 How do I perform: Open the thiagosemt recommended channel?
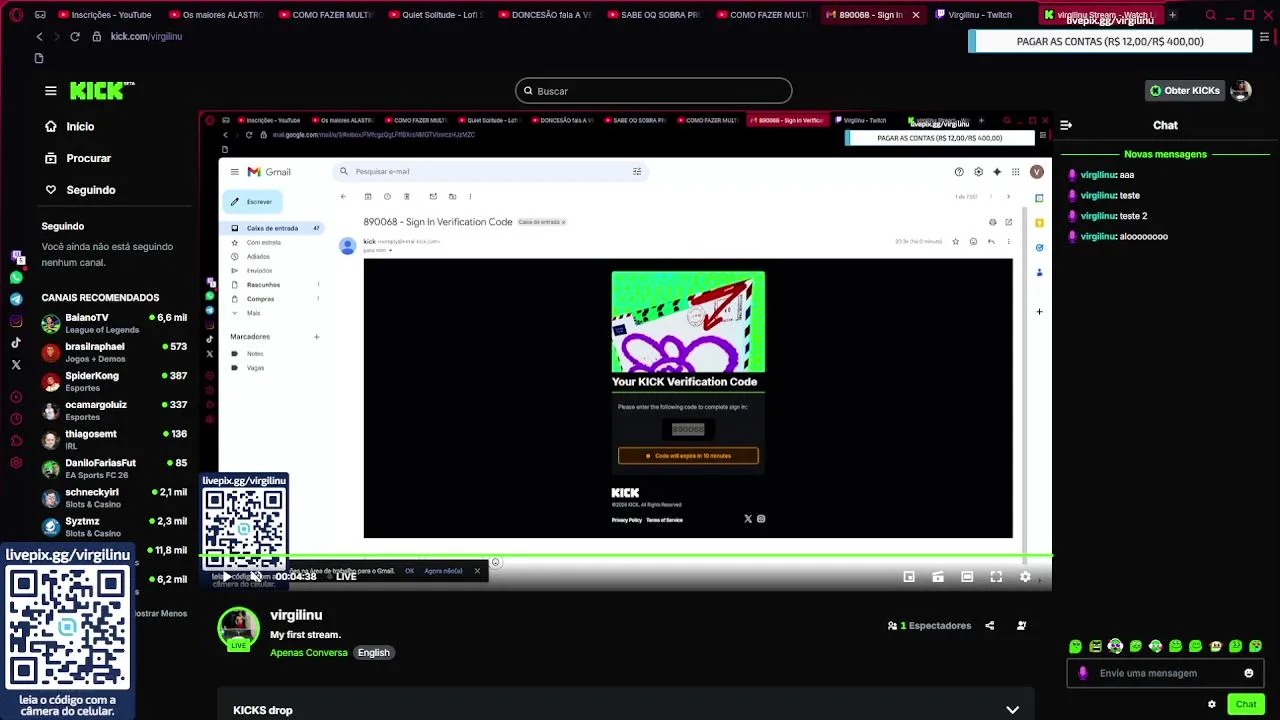(115, 439)
